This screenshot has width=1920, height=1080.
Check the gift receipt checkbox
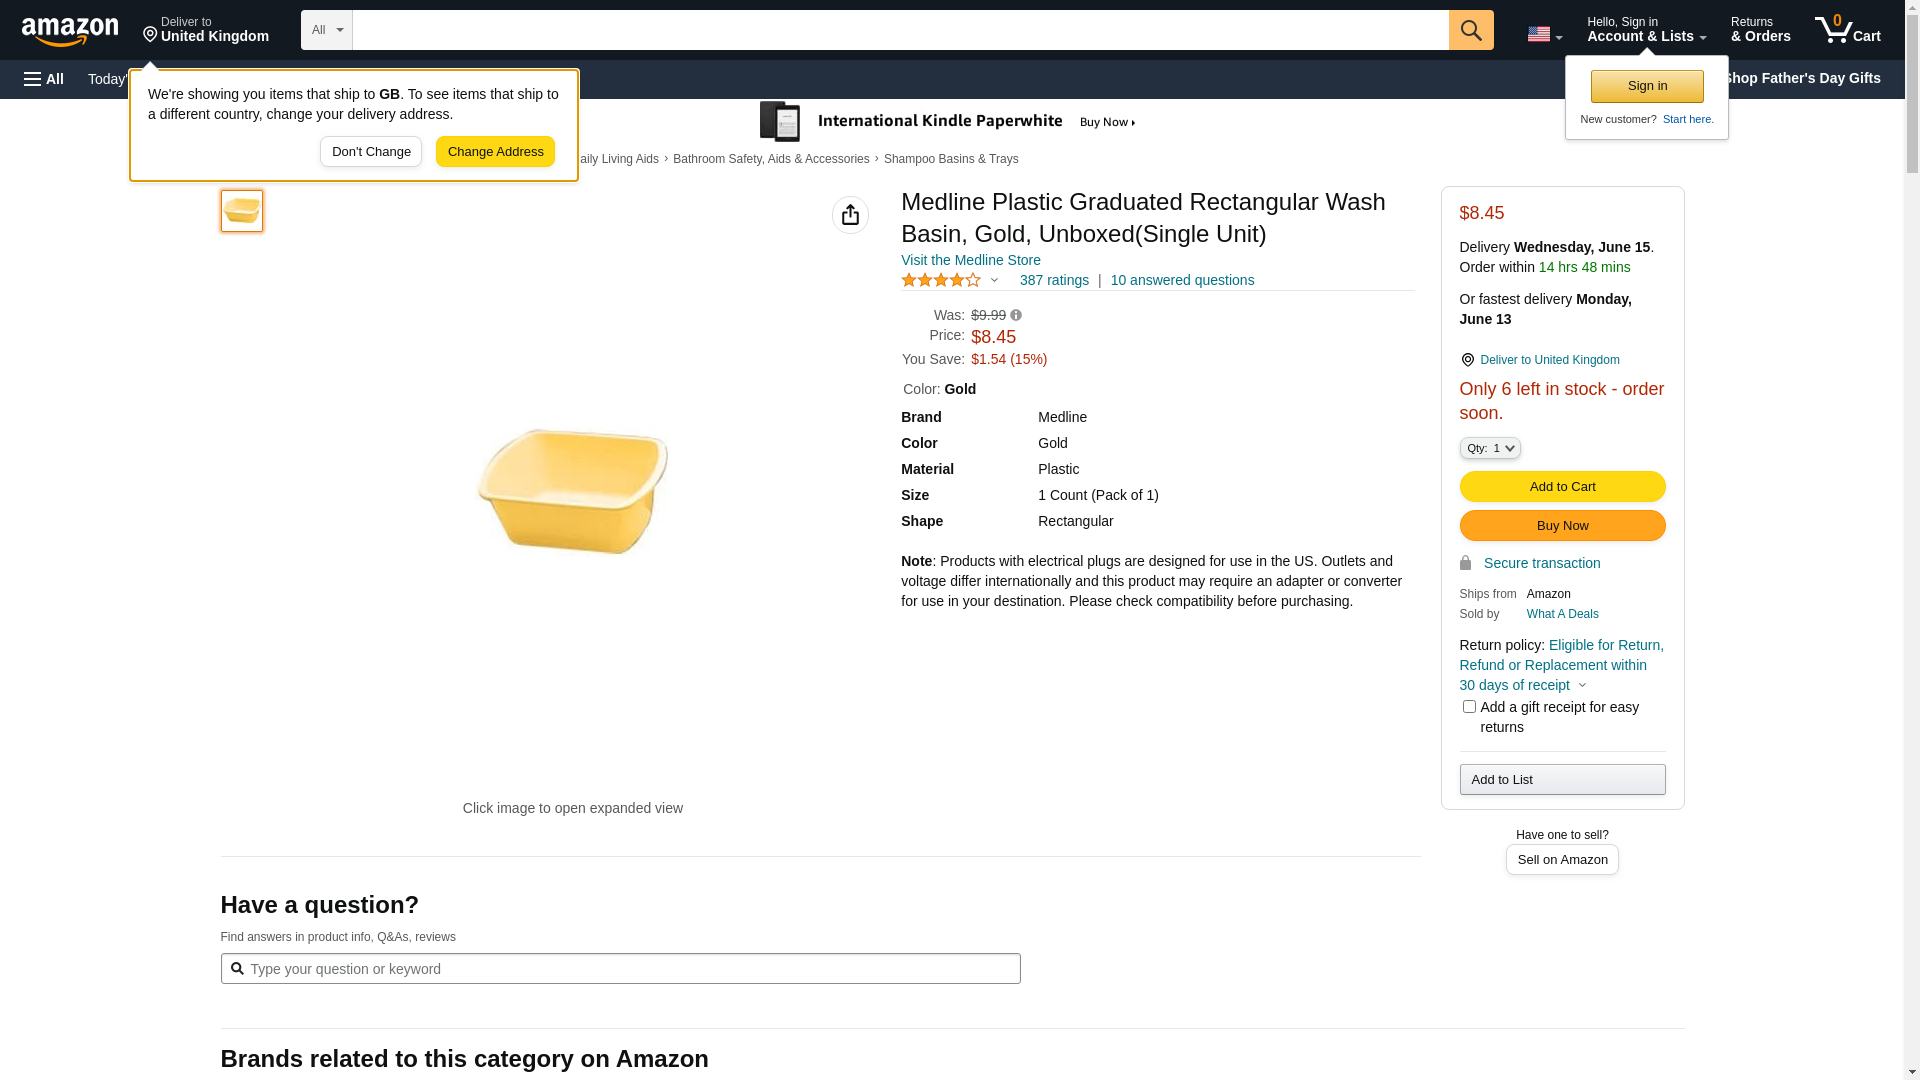1469,707
